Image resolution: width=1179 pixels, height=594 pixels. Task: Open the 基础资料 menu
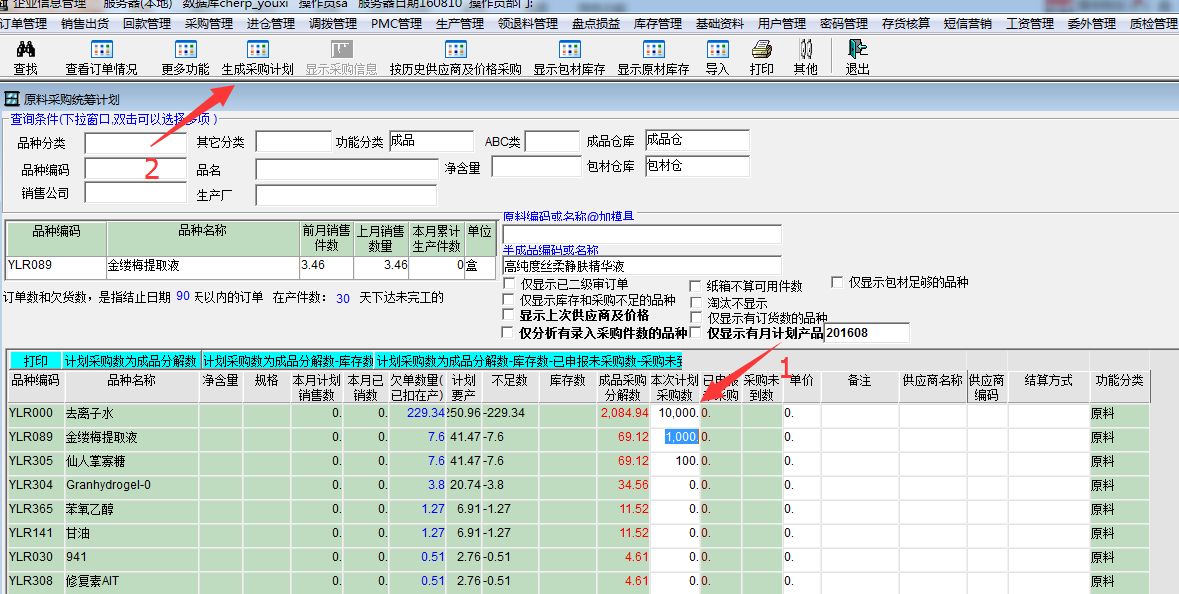point(720,23)
